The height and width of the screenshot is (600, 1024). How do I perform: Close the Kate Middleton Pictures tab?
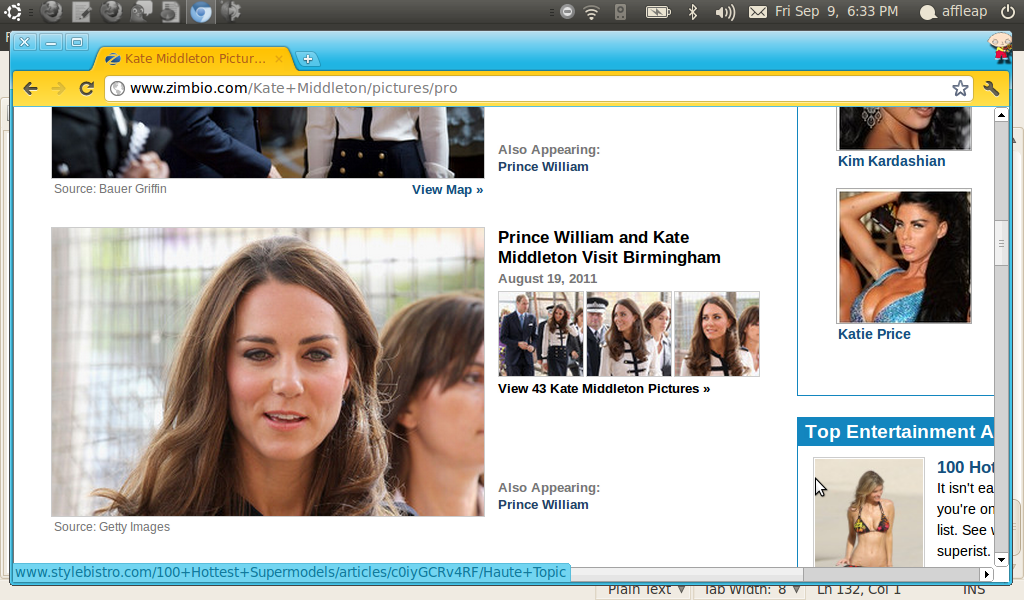(x=279, y=59)
